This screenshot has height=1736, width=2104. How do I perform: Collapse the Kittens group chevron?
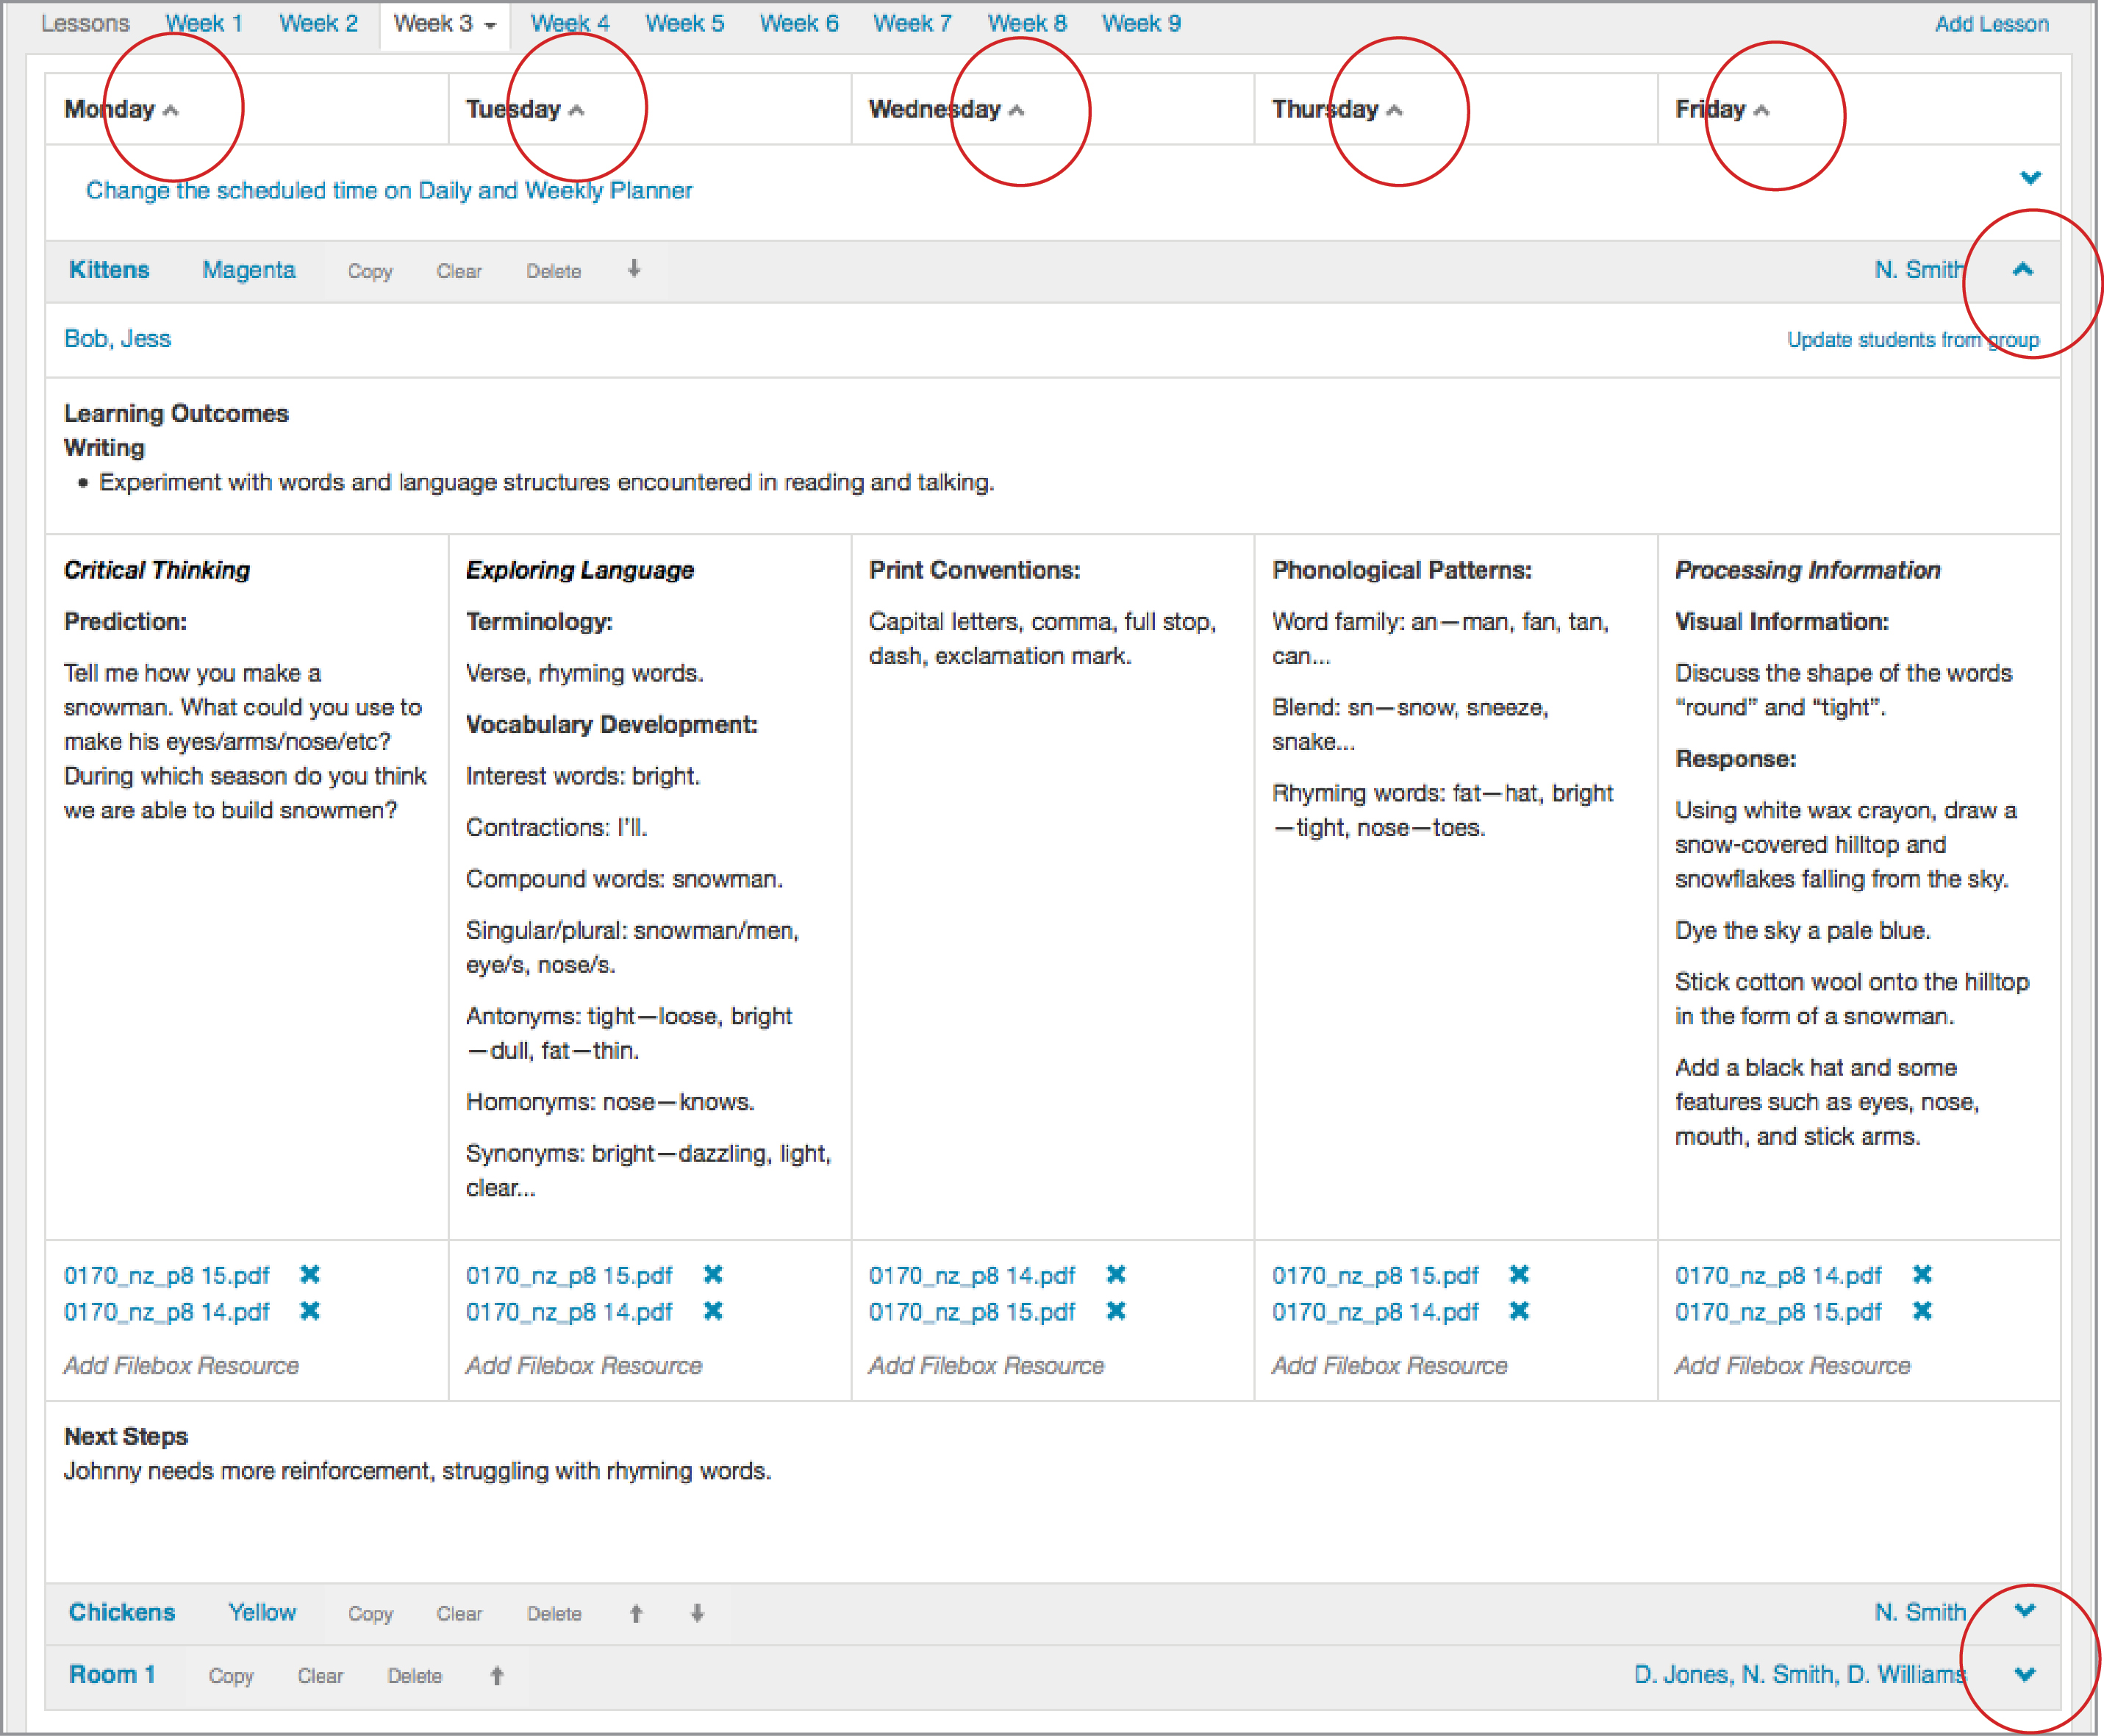(x=2023, y=269)
